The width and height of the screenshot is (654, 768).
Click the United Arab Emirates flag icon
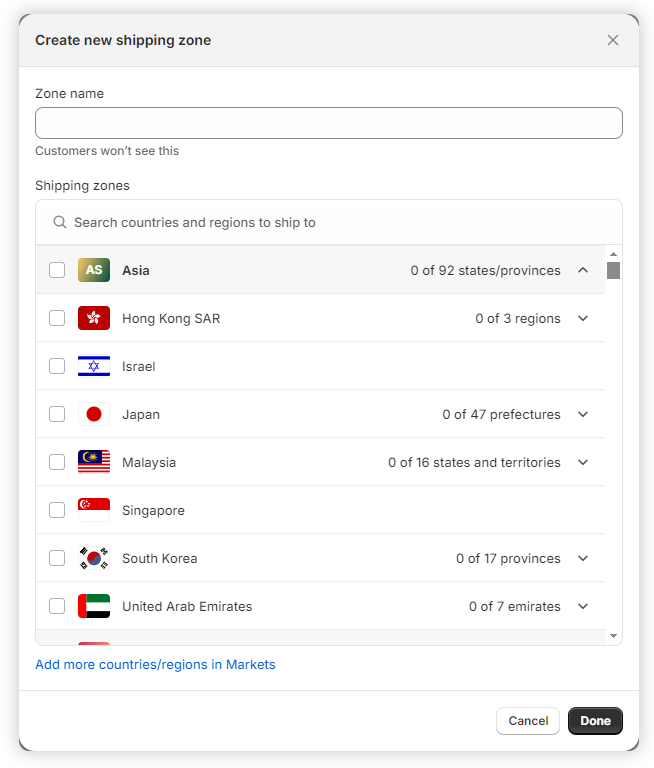click(94, 606)
